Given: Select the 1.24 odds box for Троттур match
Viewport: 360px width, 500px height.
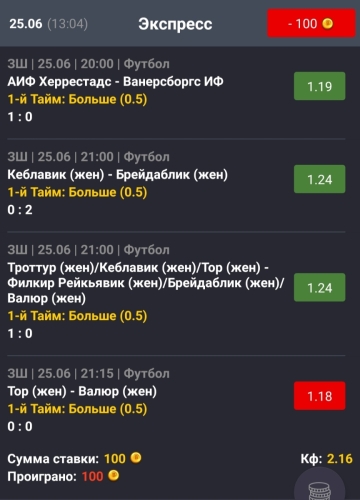Looking at the screenshot, I should pyautogui.click(x=319, y=287).
